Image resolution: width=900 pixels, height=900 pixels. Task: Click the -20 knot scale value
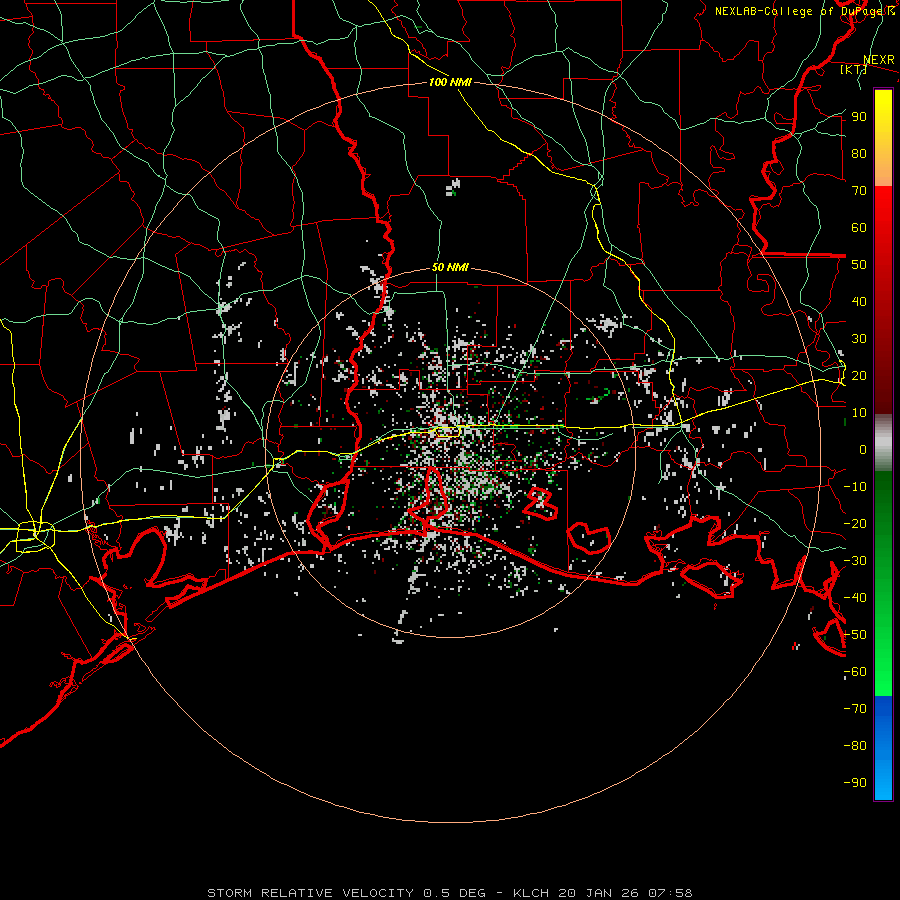pos(855,523)
